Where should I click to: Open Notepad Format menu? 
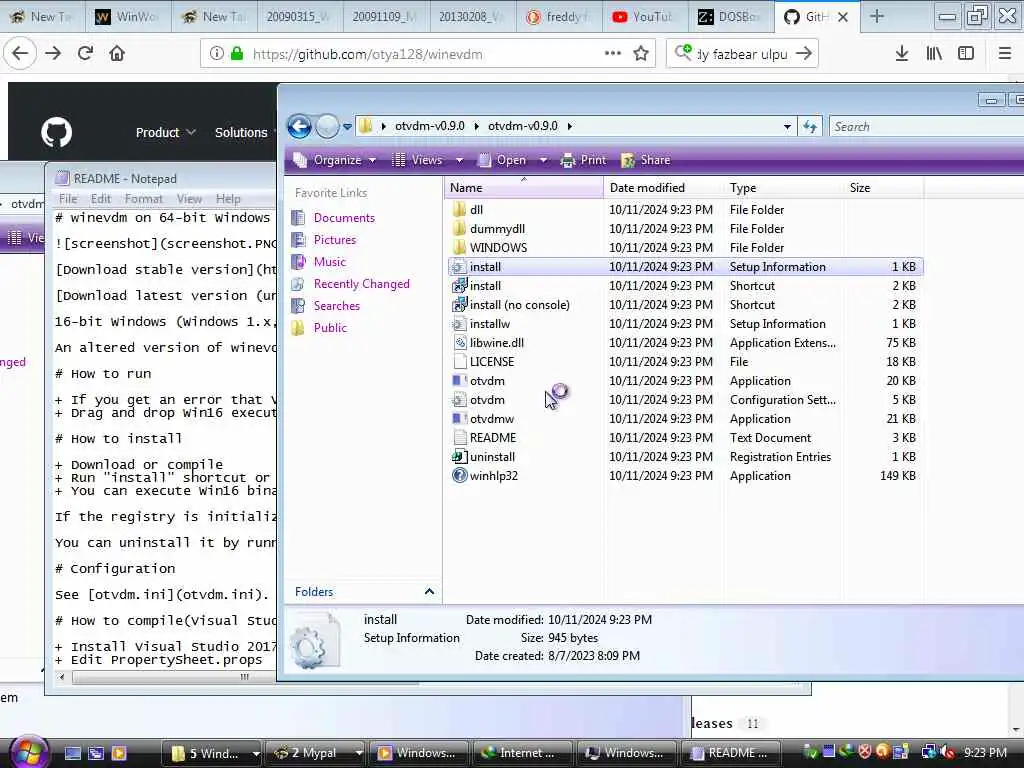point(143,199)
